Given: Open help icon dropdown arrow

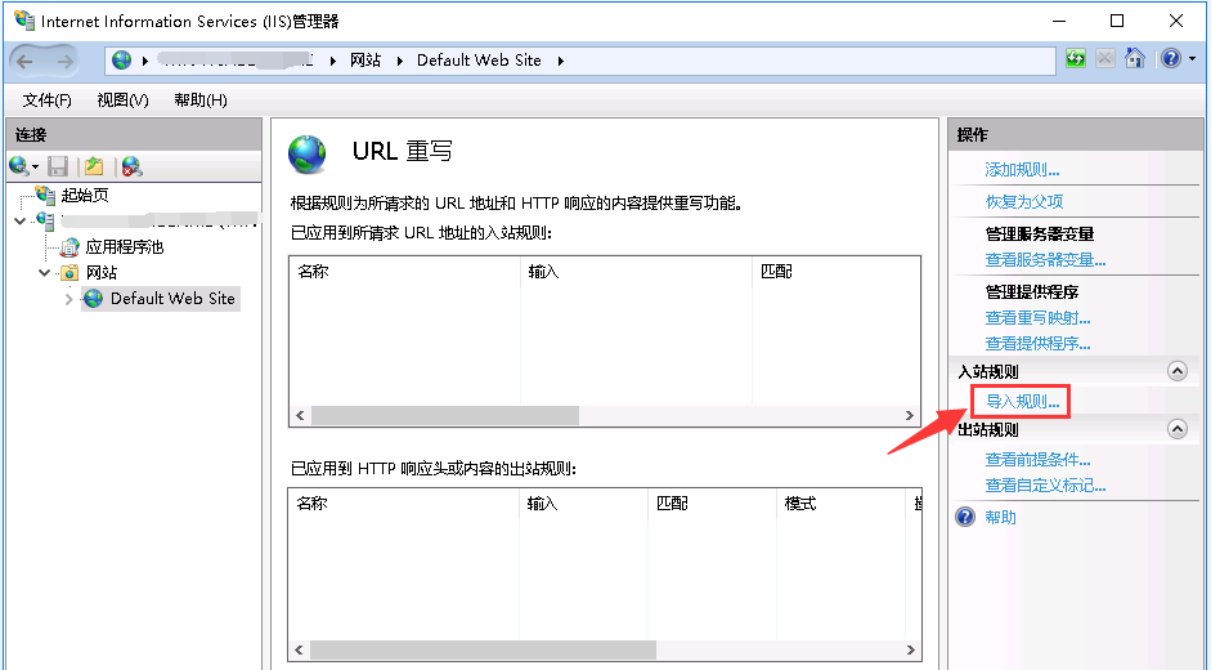Looking at the screenshot, I should (1192, 60).
